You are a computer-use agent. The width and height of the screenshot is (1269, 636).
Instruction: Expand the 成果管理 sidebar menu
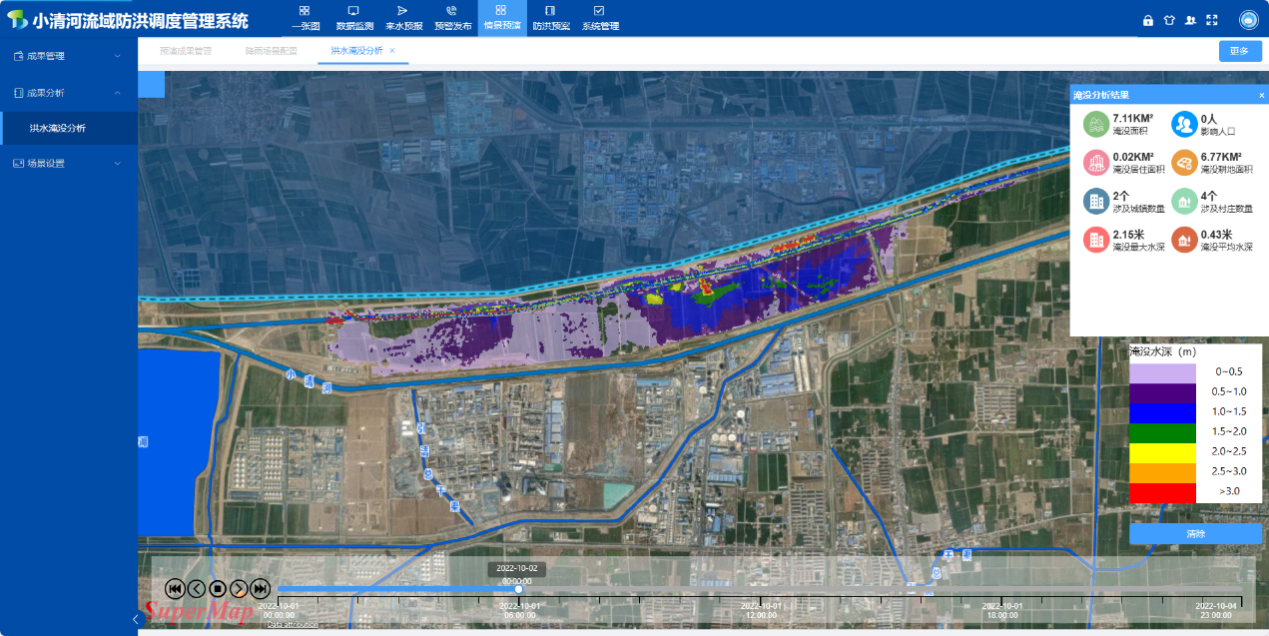pyautogui.click(x=68, y=56)
